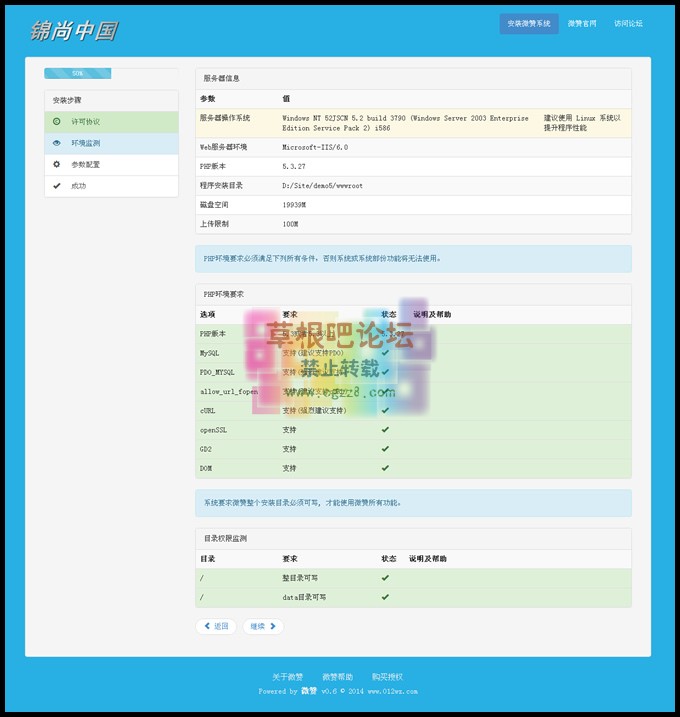Click the eye icon beside 环境监测
The width and height of the screenshot is (680, 717).
click(x=57, y=143)
